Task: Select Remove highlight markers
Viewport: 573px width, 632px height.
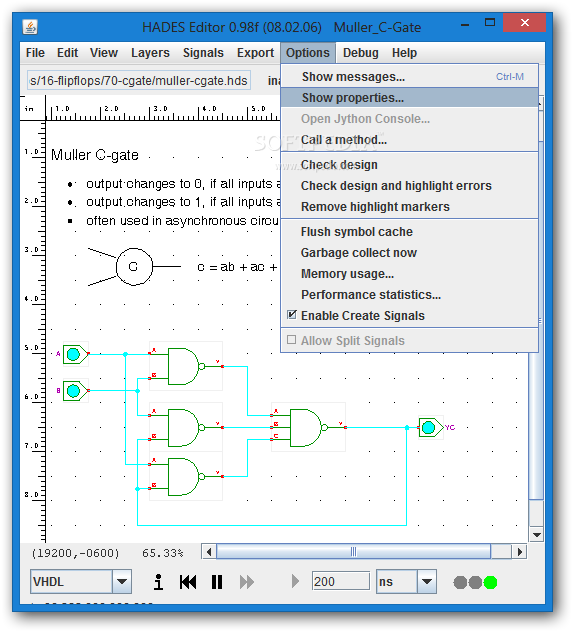Action: 409,206
